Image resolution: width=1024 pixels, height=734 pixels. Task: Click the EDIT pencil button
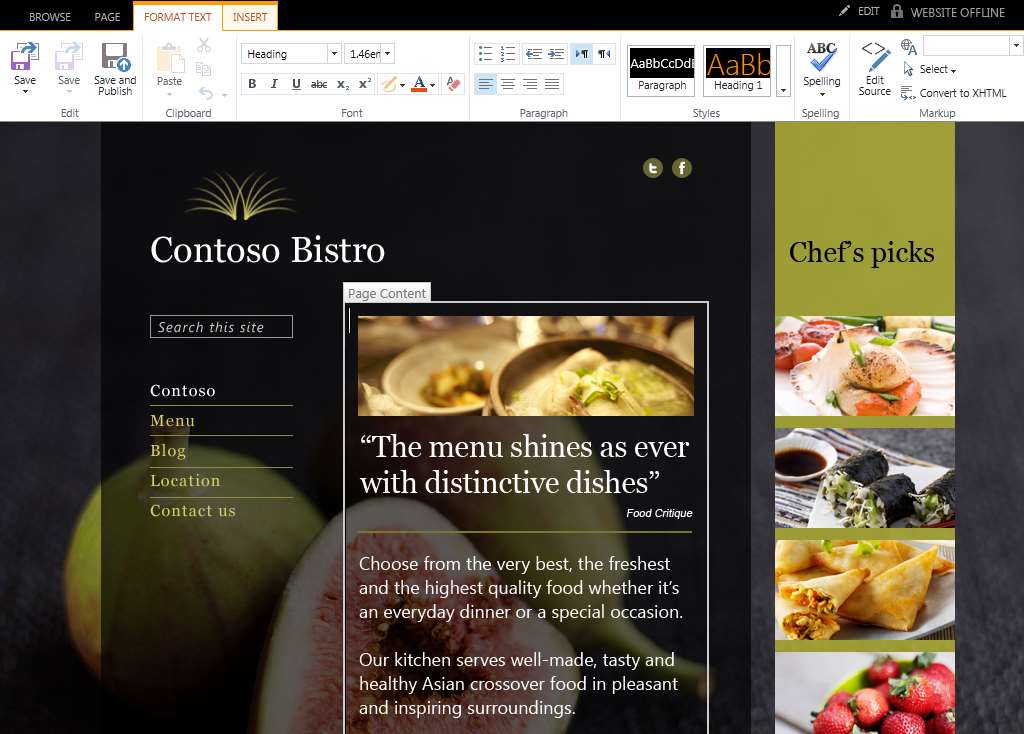click(x=859, y=11)
